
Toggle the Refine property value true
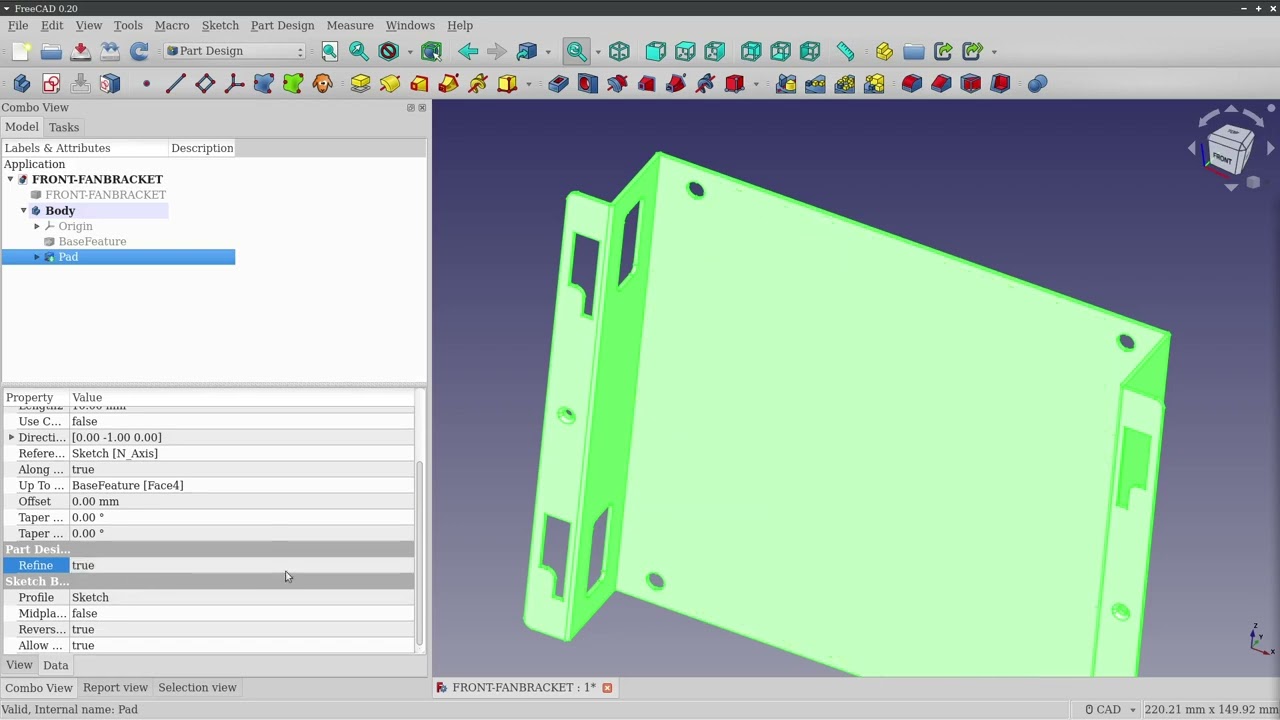pyautogui.click(x=241, y=565)
